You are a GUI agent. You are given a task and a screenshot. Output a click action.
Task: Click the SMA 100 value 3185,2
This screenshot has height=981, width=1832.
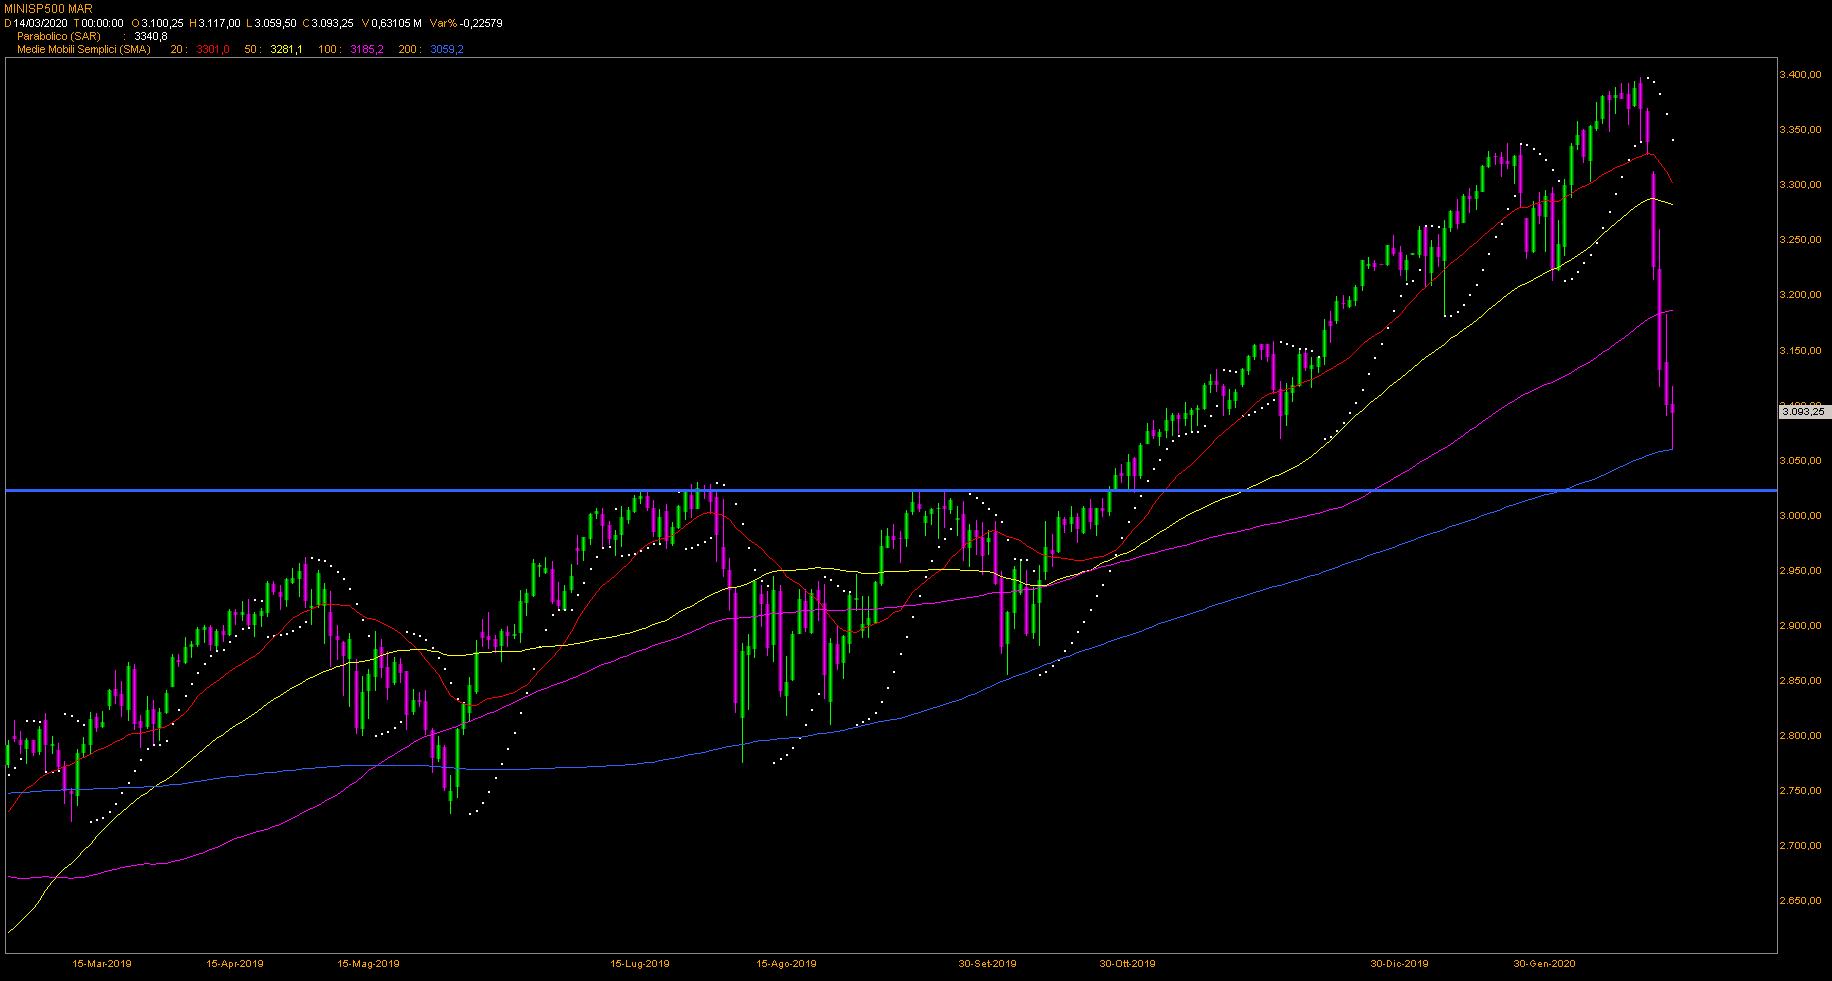[367, 49]
